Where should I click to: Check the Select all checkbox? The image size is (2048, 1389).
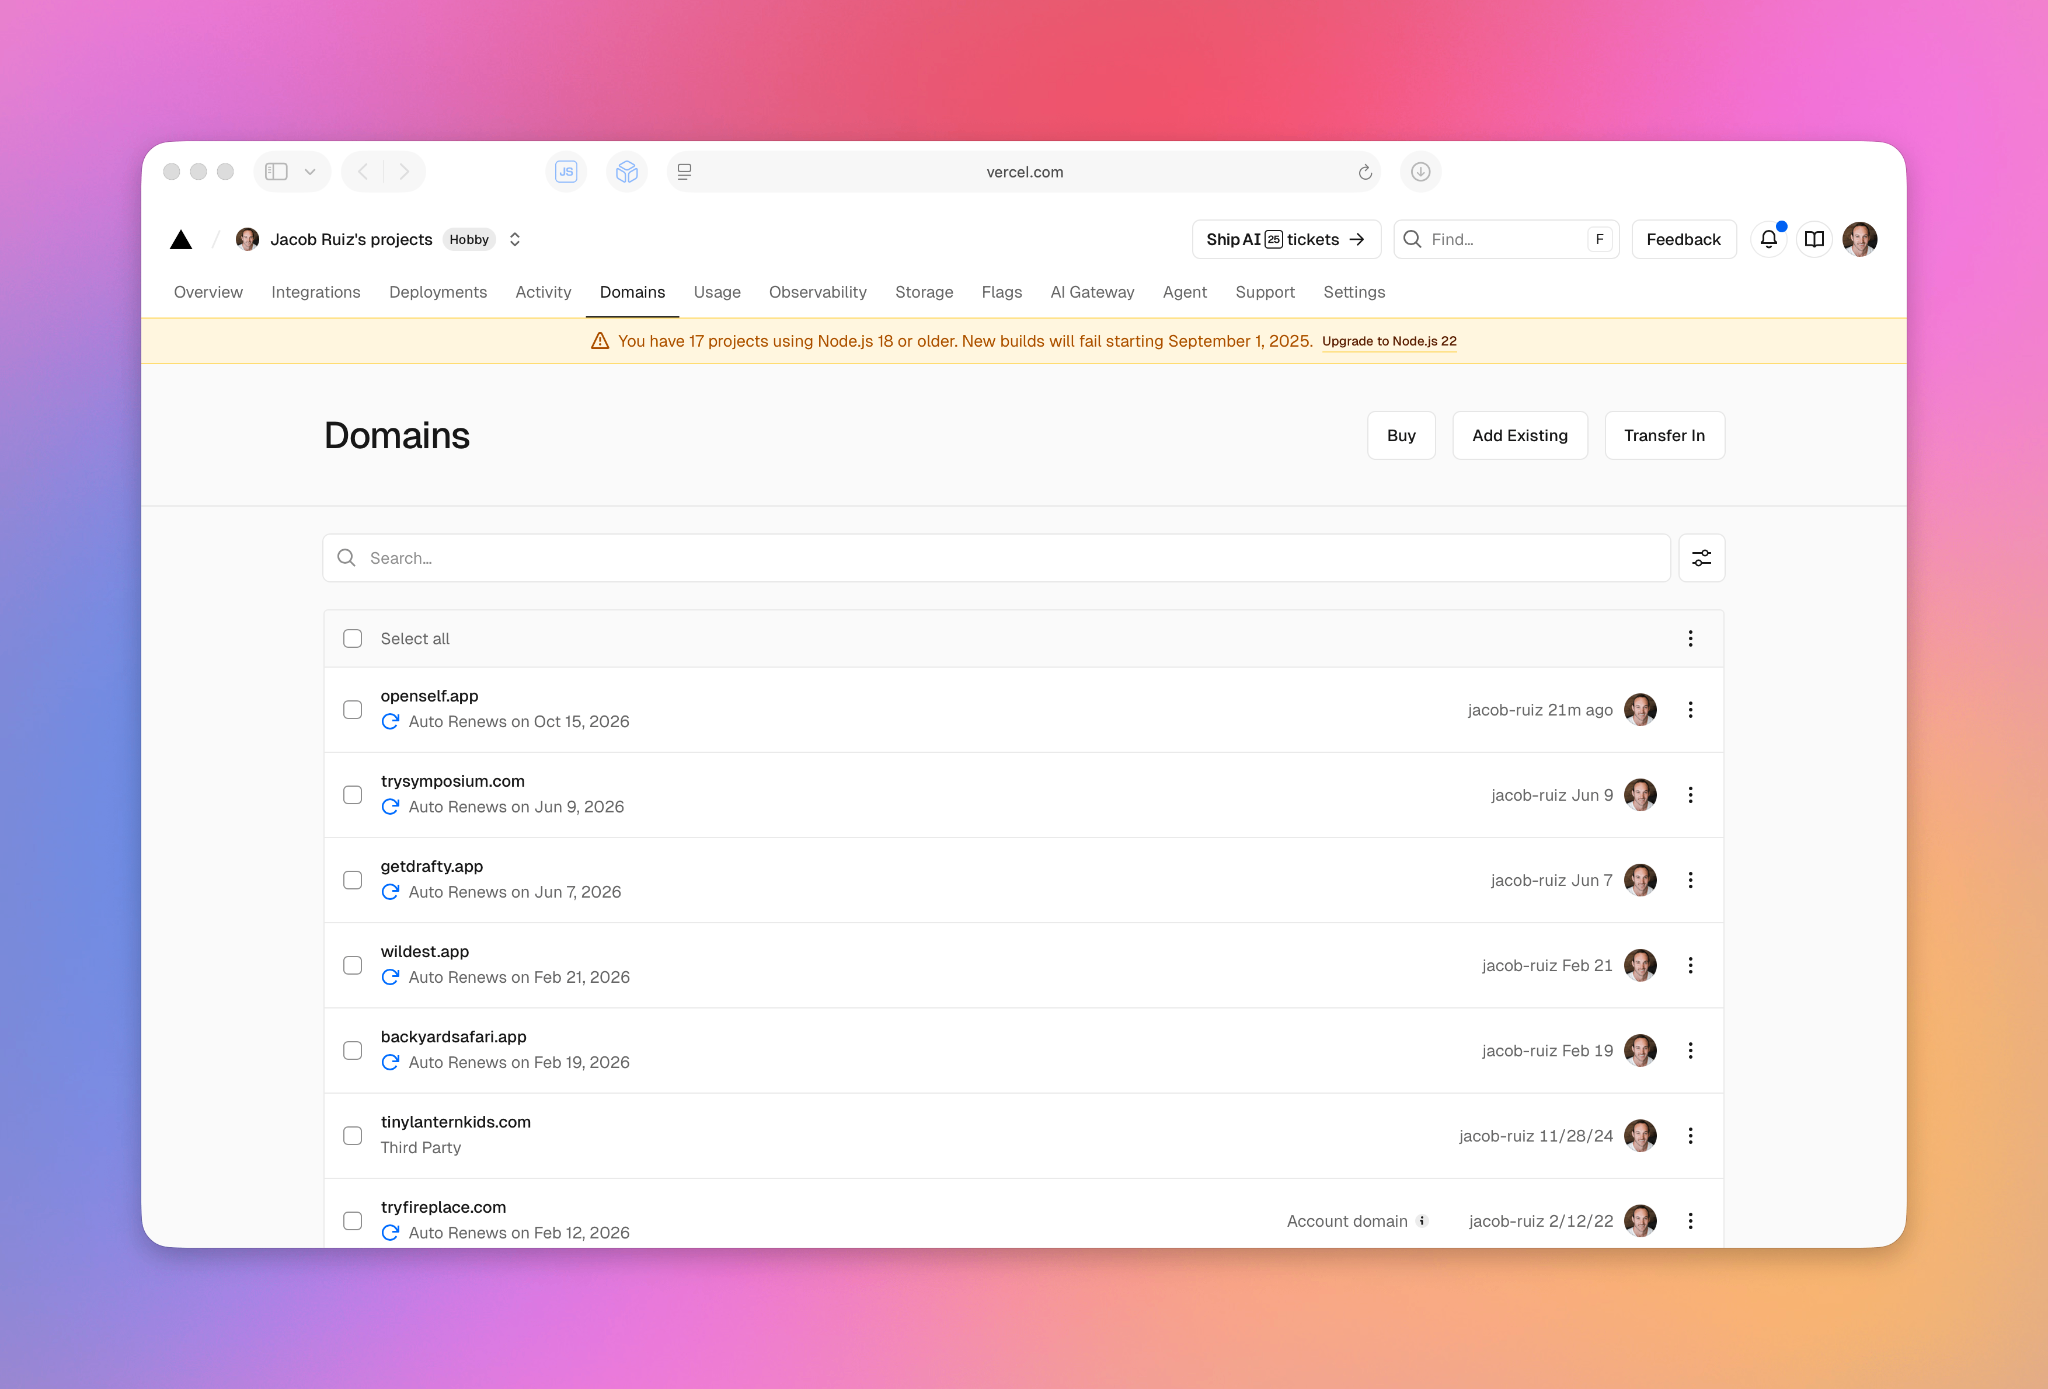click(353, 639)
